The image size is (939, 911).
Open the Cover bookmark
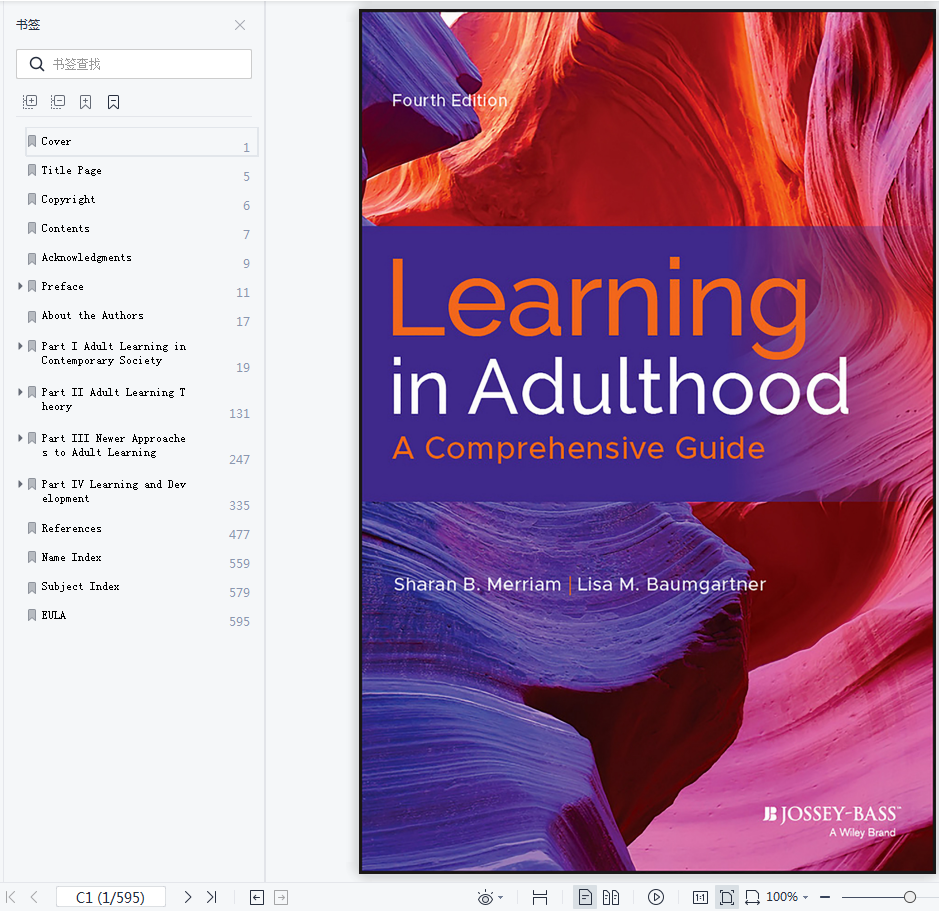(142, 142)
